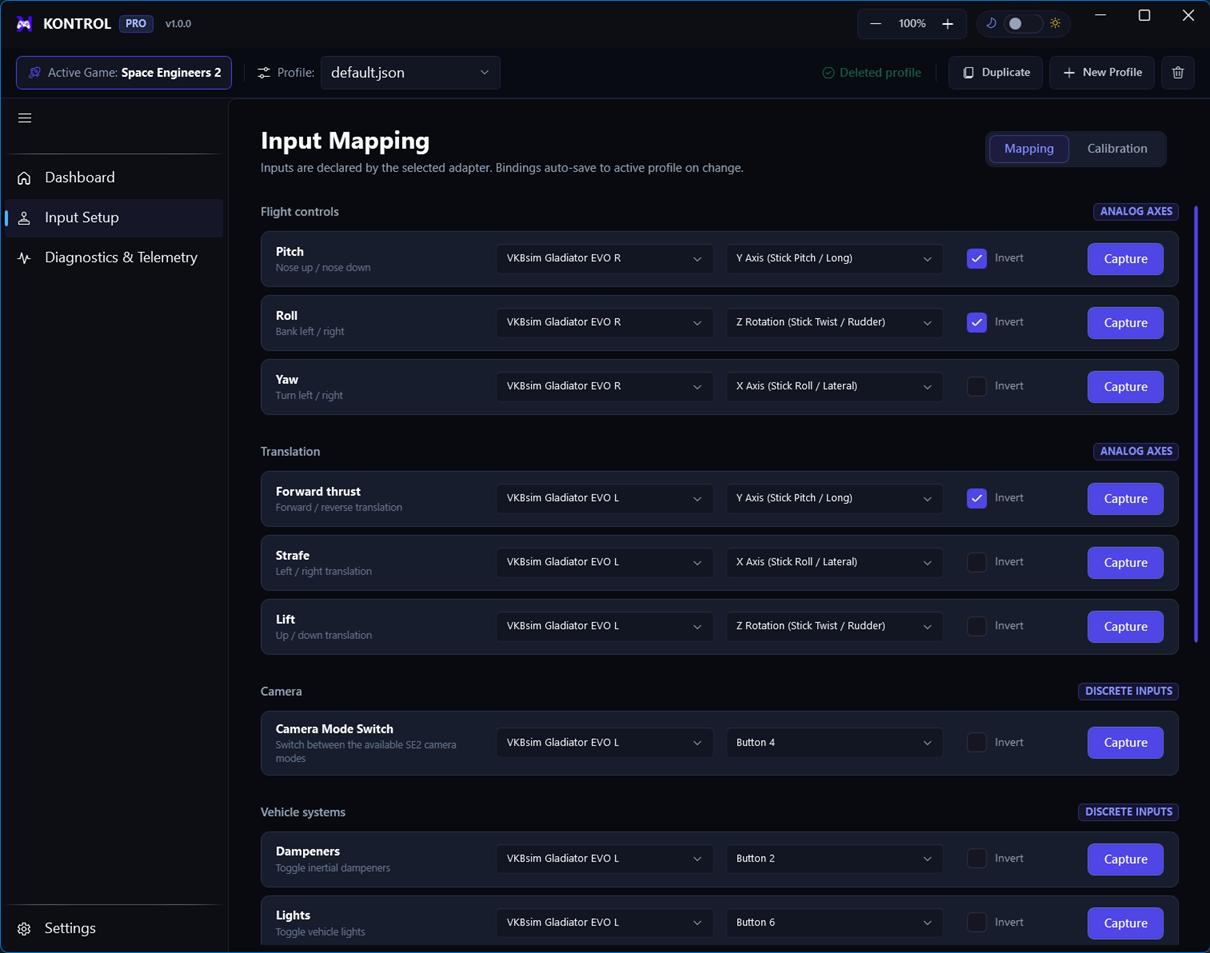The width and height of the screenshot is (1210, 953).
Task: Click the hamburger sidebar collapse icon
Action: point(25,118)
